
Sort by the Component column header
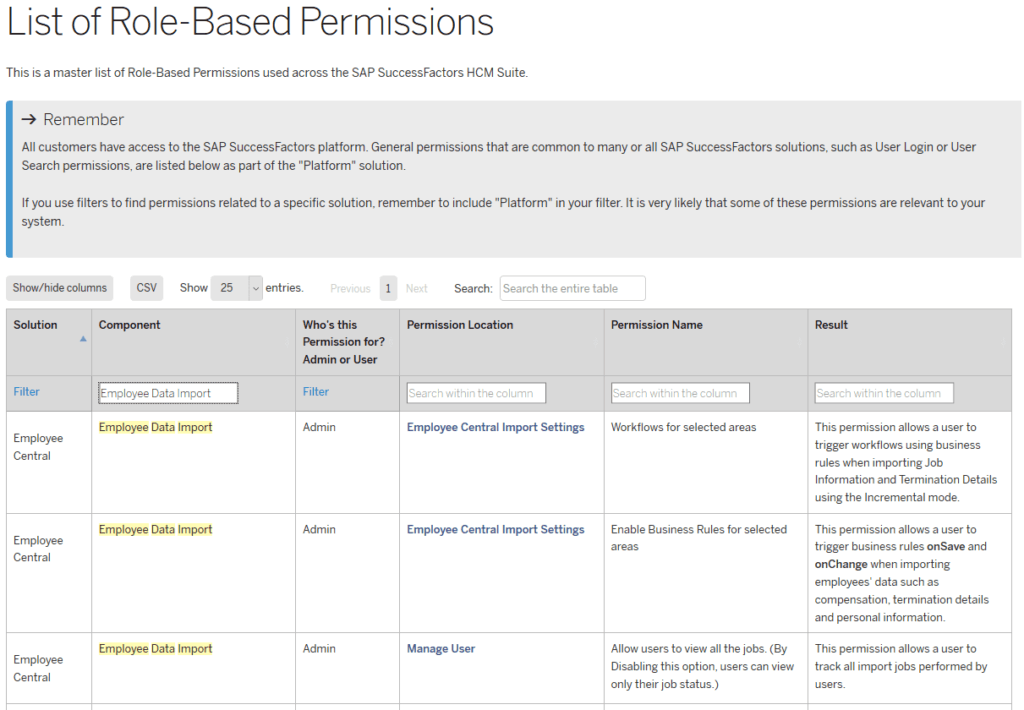click(130, 325)
